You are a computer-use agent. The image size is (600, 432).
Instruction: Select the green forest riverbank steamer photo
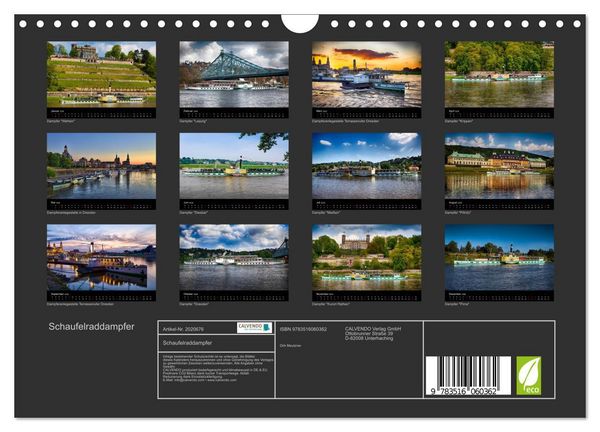[x=499, y=75]
